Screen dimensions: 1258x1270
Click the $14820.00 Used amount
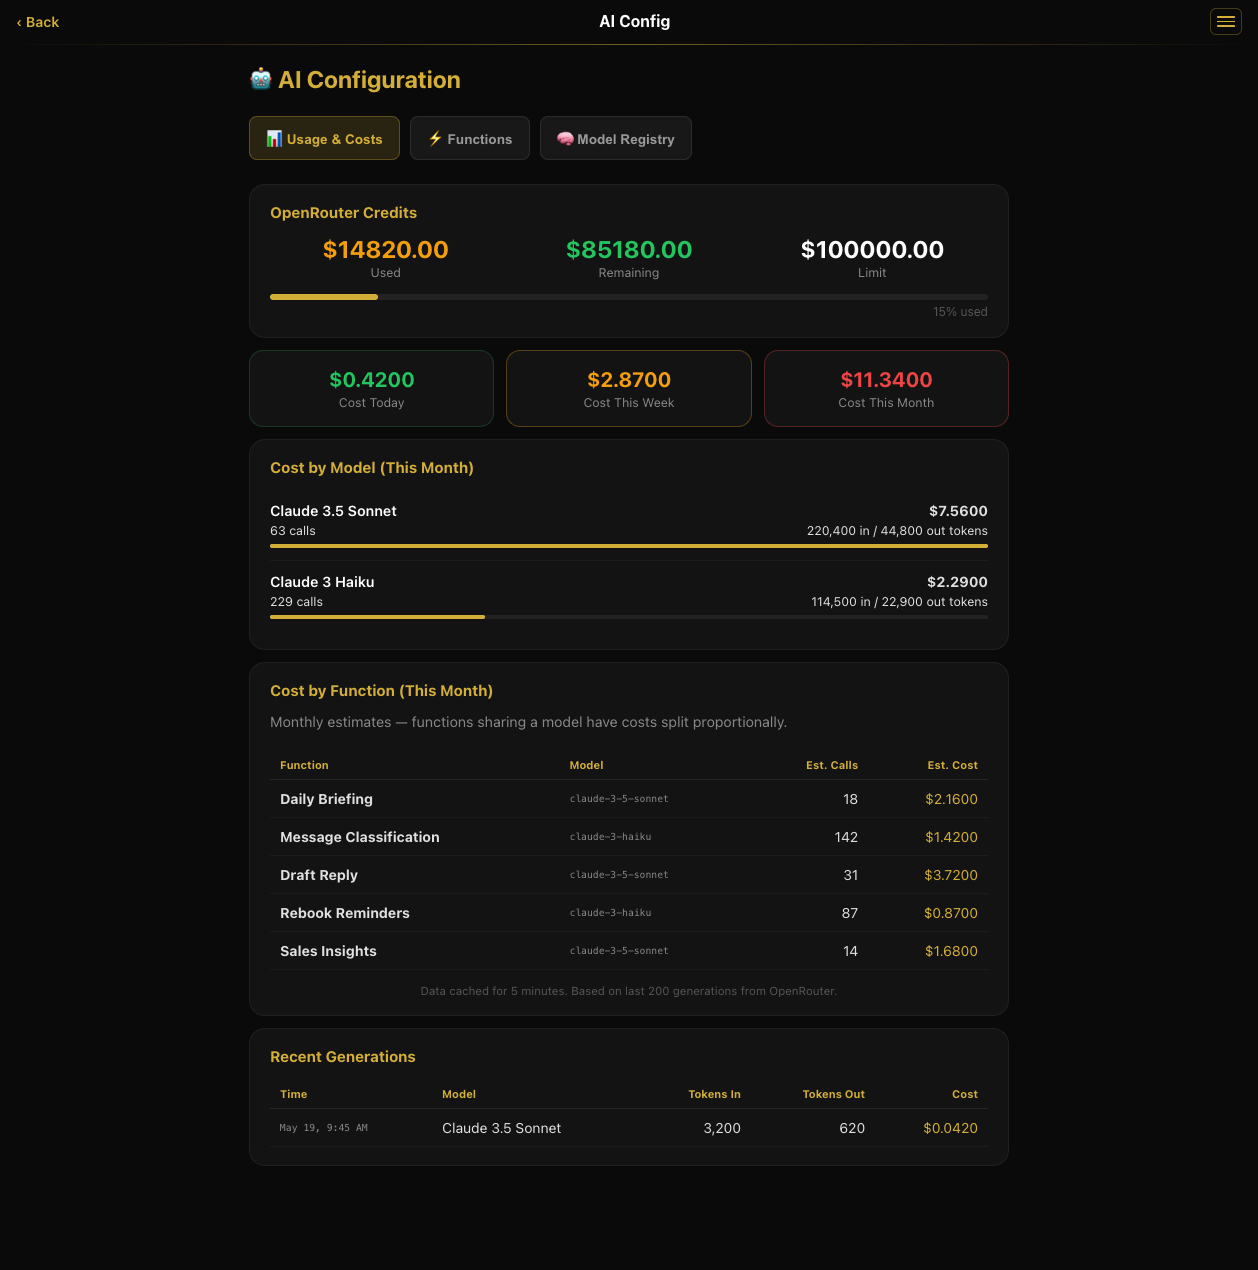(385, 249)
